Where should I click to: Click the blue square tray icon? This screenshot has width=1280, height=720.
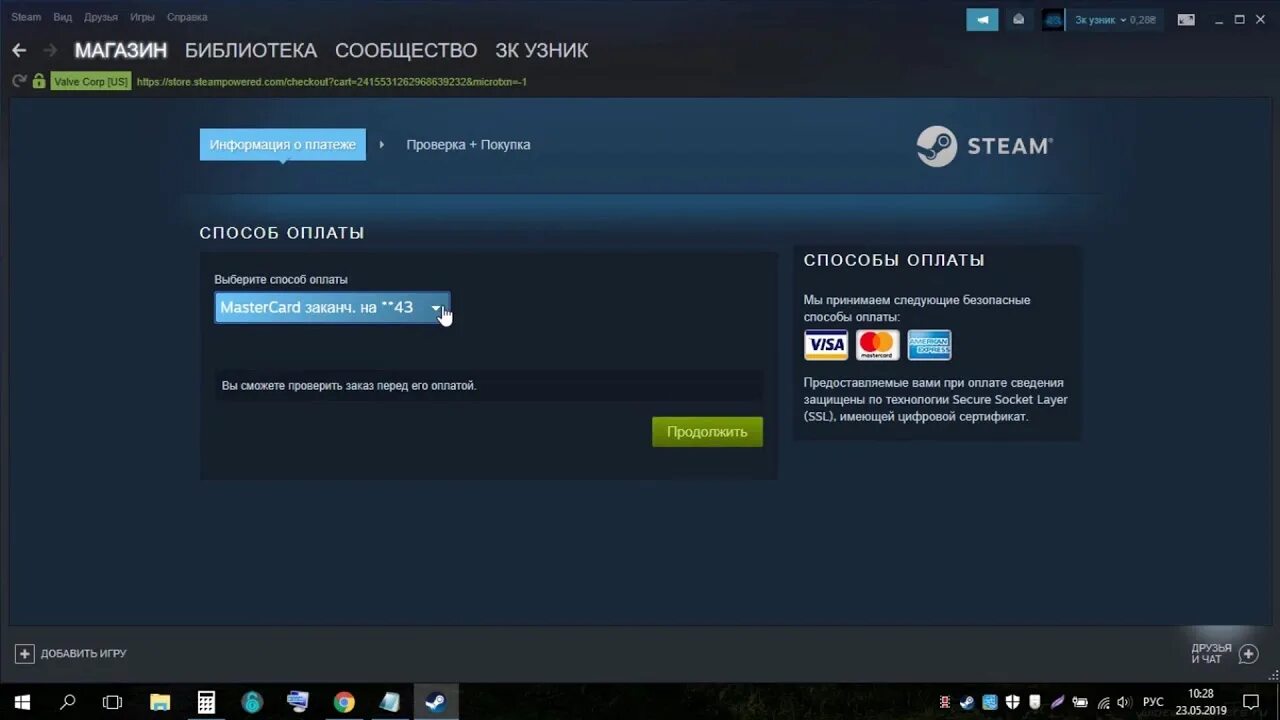tap(990, 702)
